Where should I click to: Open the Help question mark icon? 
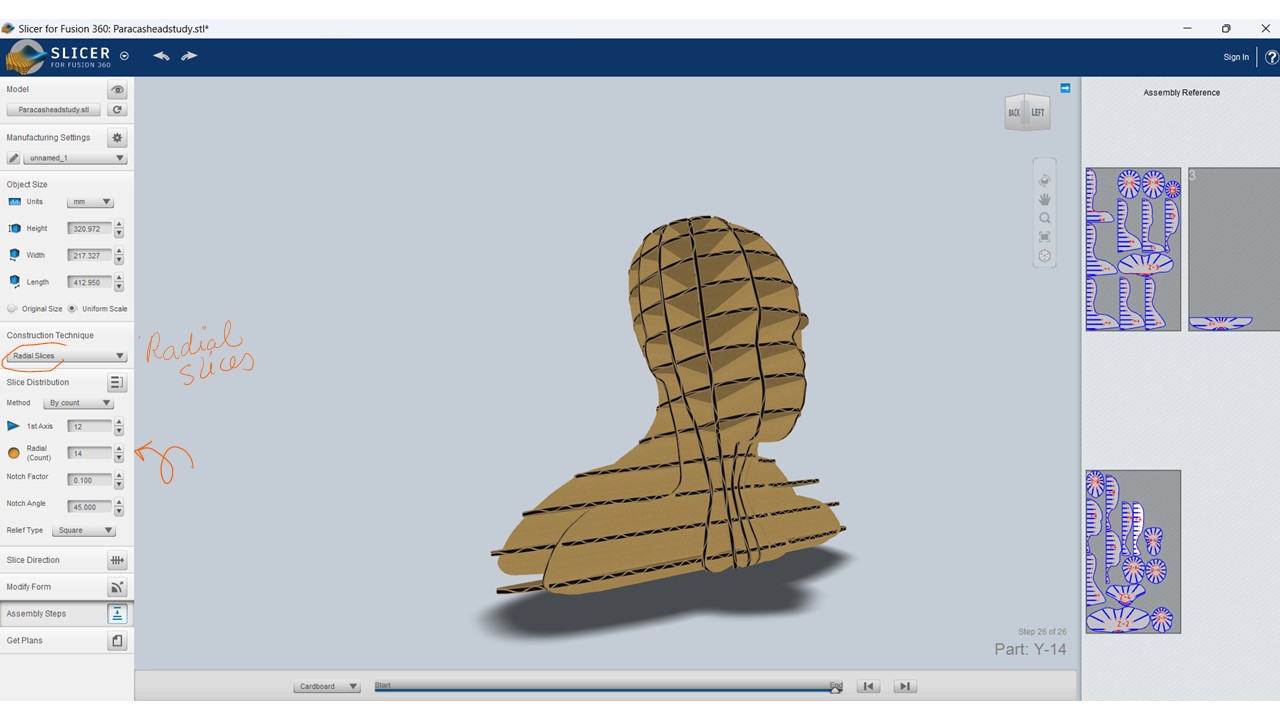tap(1272, 57)
